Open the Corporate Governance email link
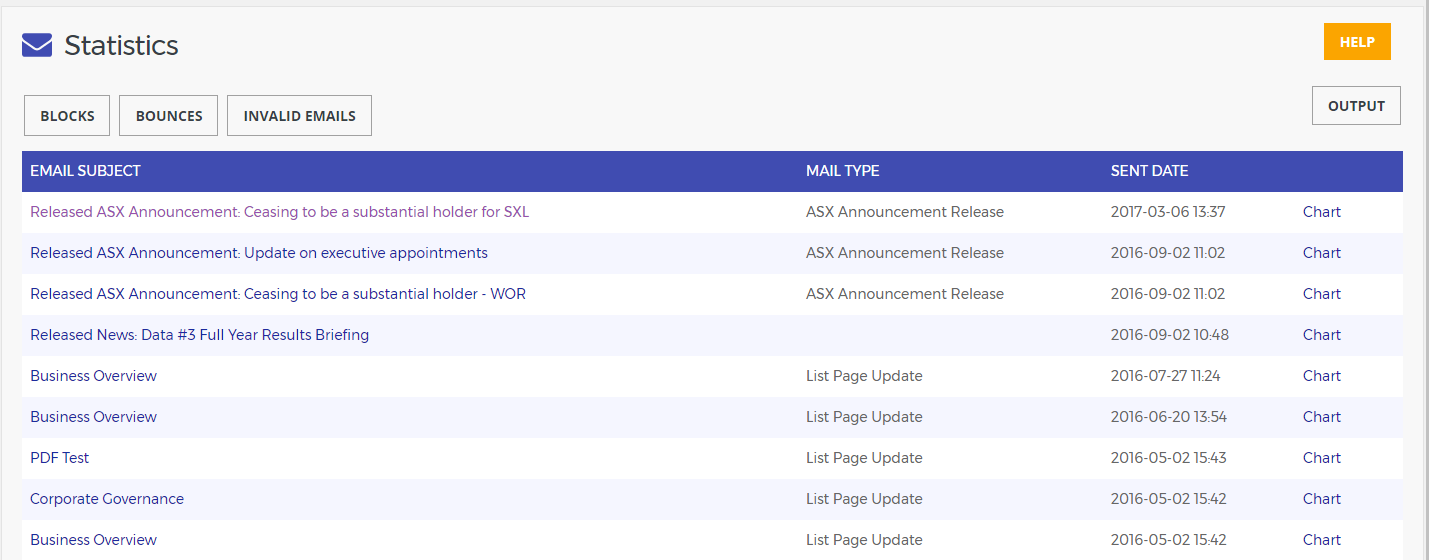The image size is (1429, 560). (107, 499)
